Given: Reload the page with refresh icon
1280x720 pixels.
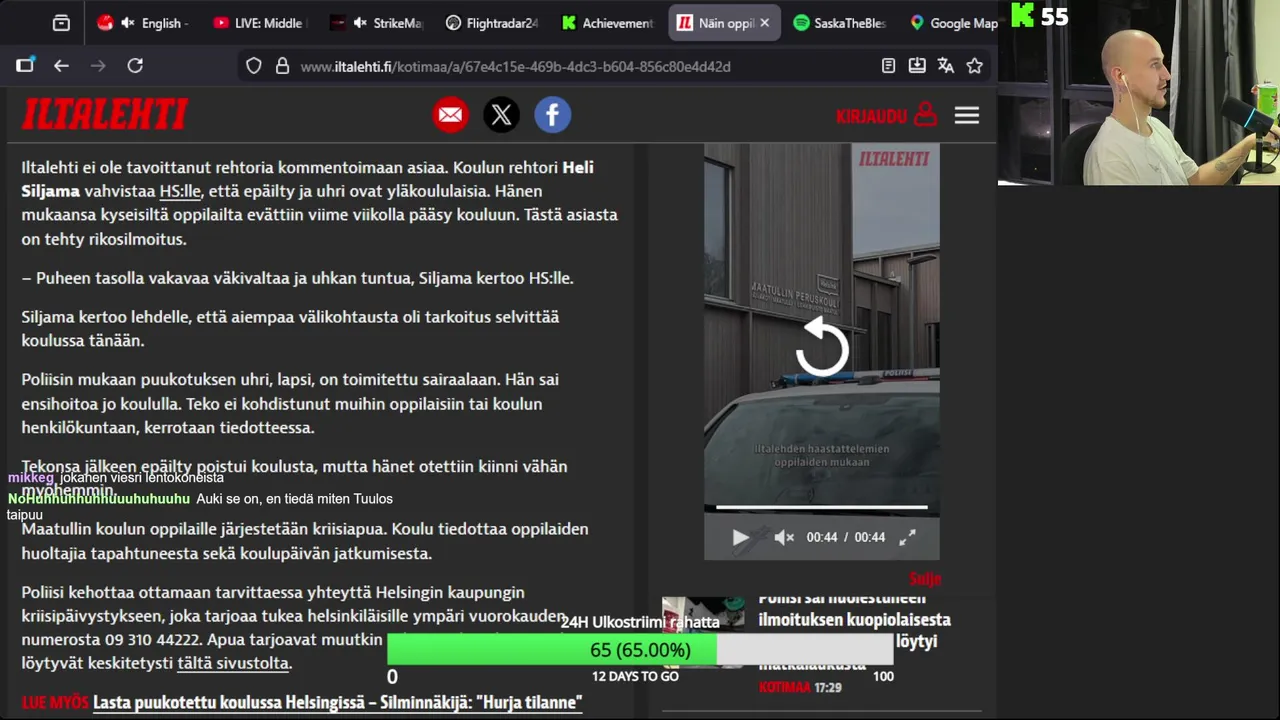Looking at the screenshot, I should (135, 66).
